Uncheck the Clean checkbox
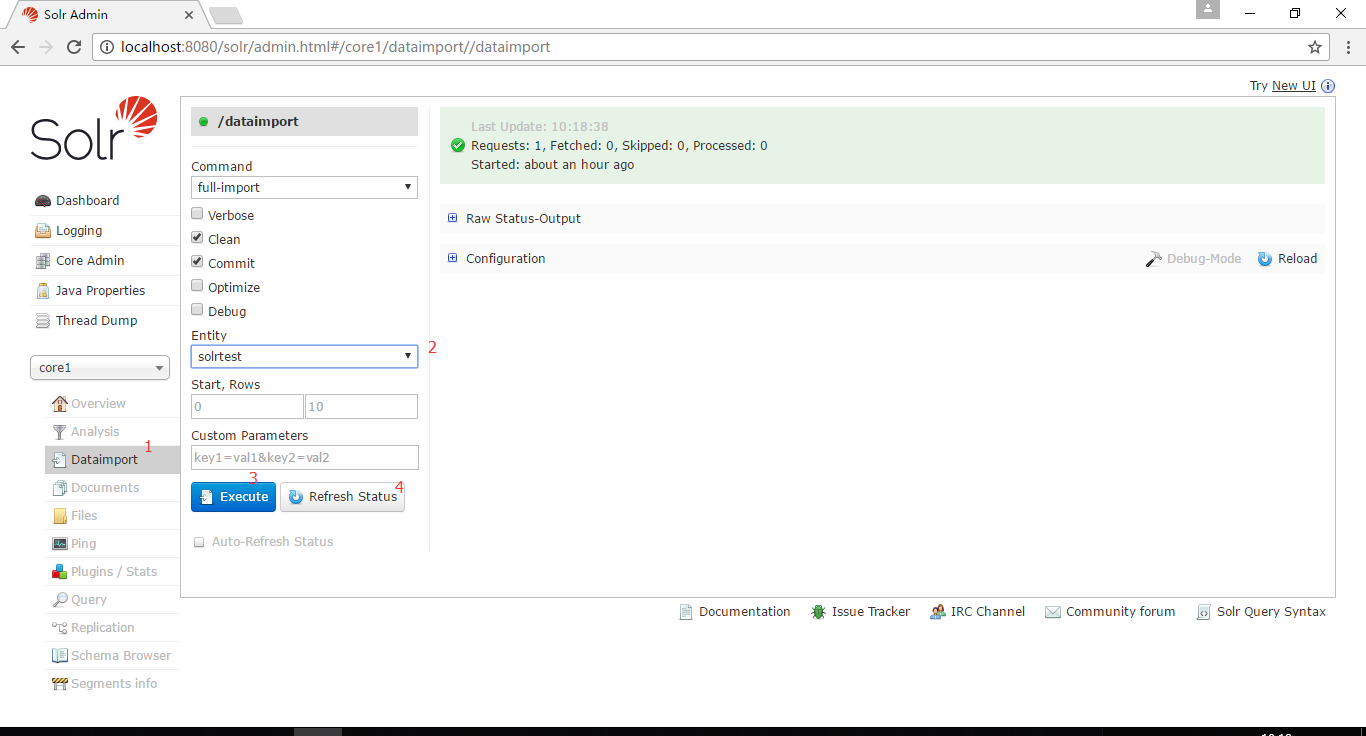The height and width of the screenshot is (736, 1366). [x=198, y=238]
